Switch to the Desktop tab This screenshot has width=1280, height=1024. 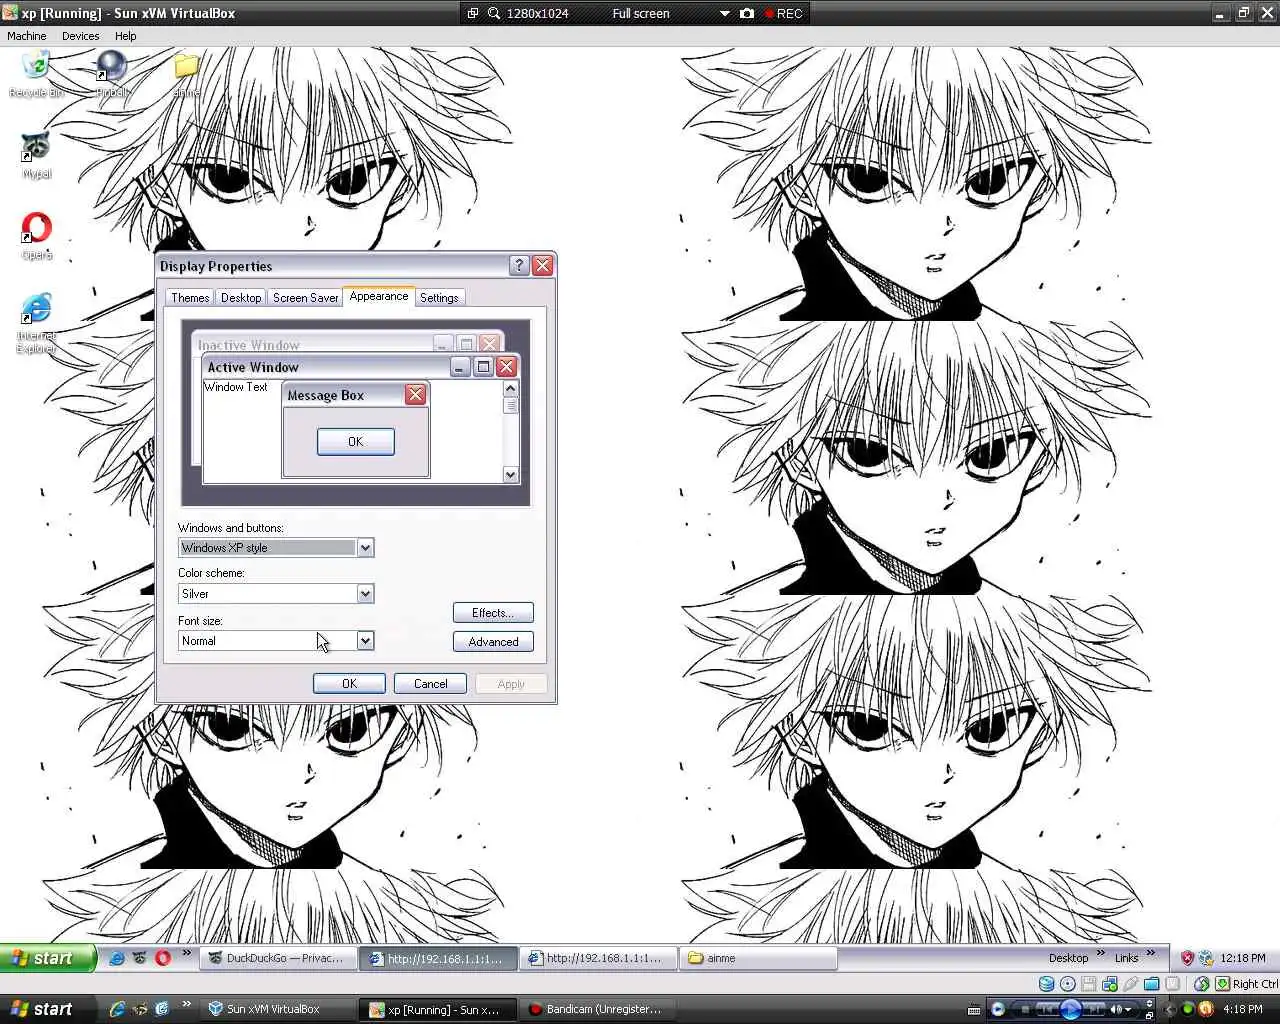(241, 298)
